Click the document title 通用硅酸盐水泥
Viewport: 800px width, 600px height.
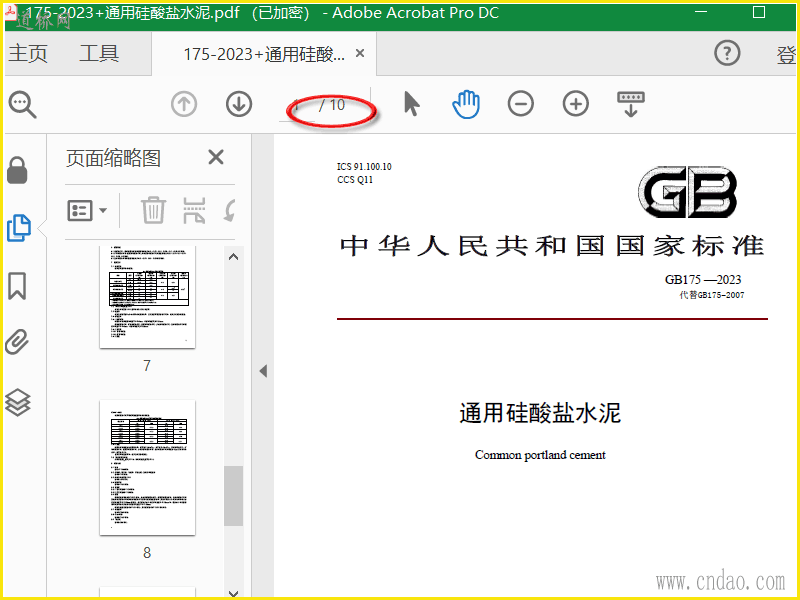[540, 413]
